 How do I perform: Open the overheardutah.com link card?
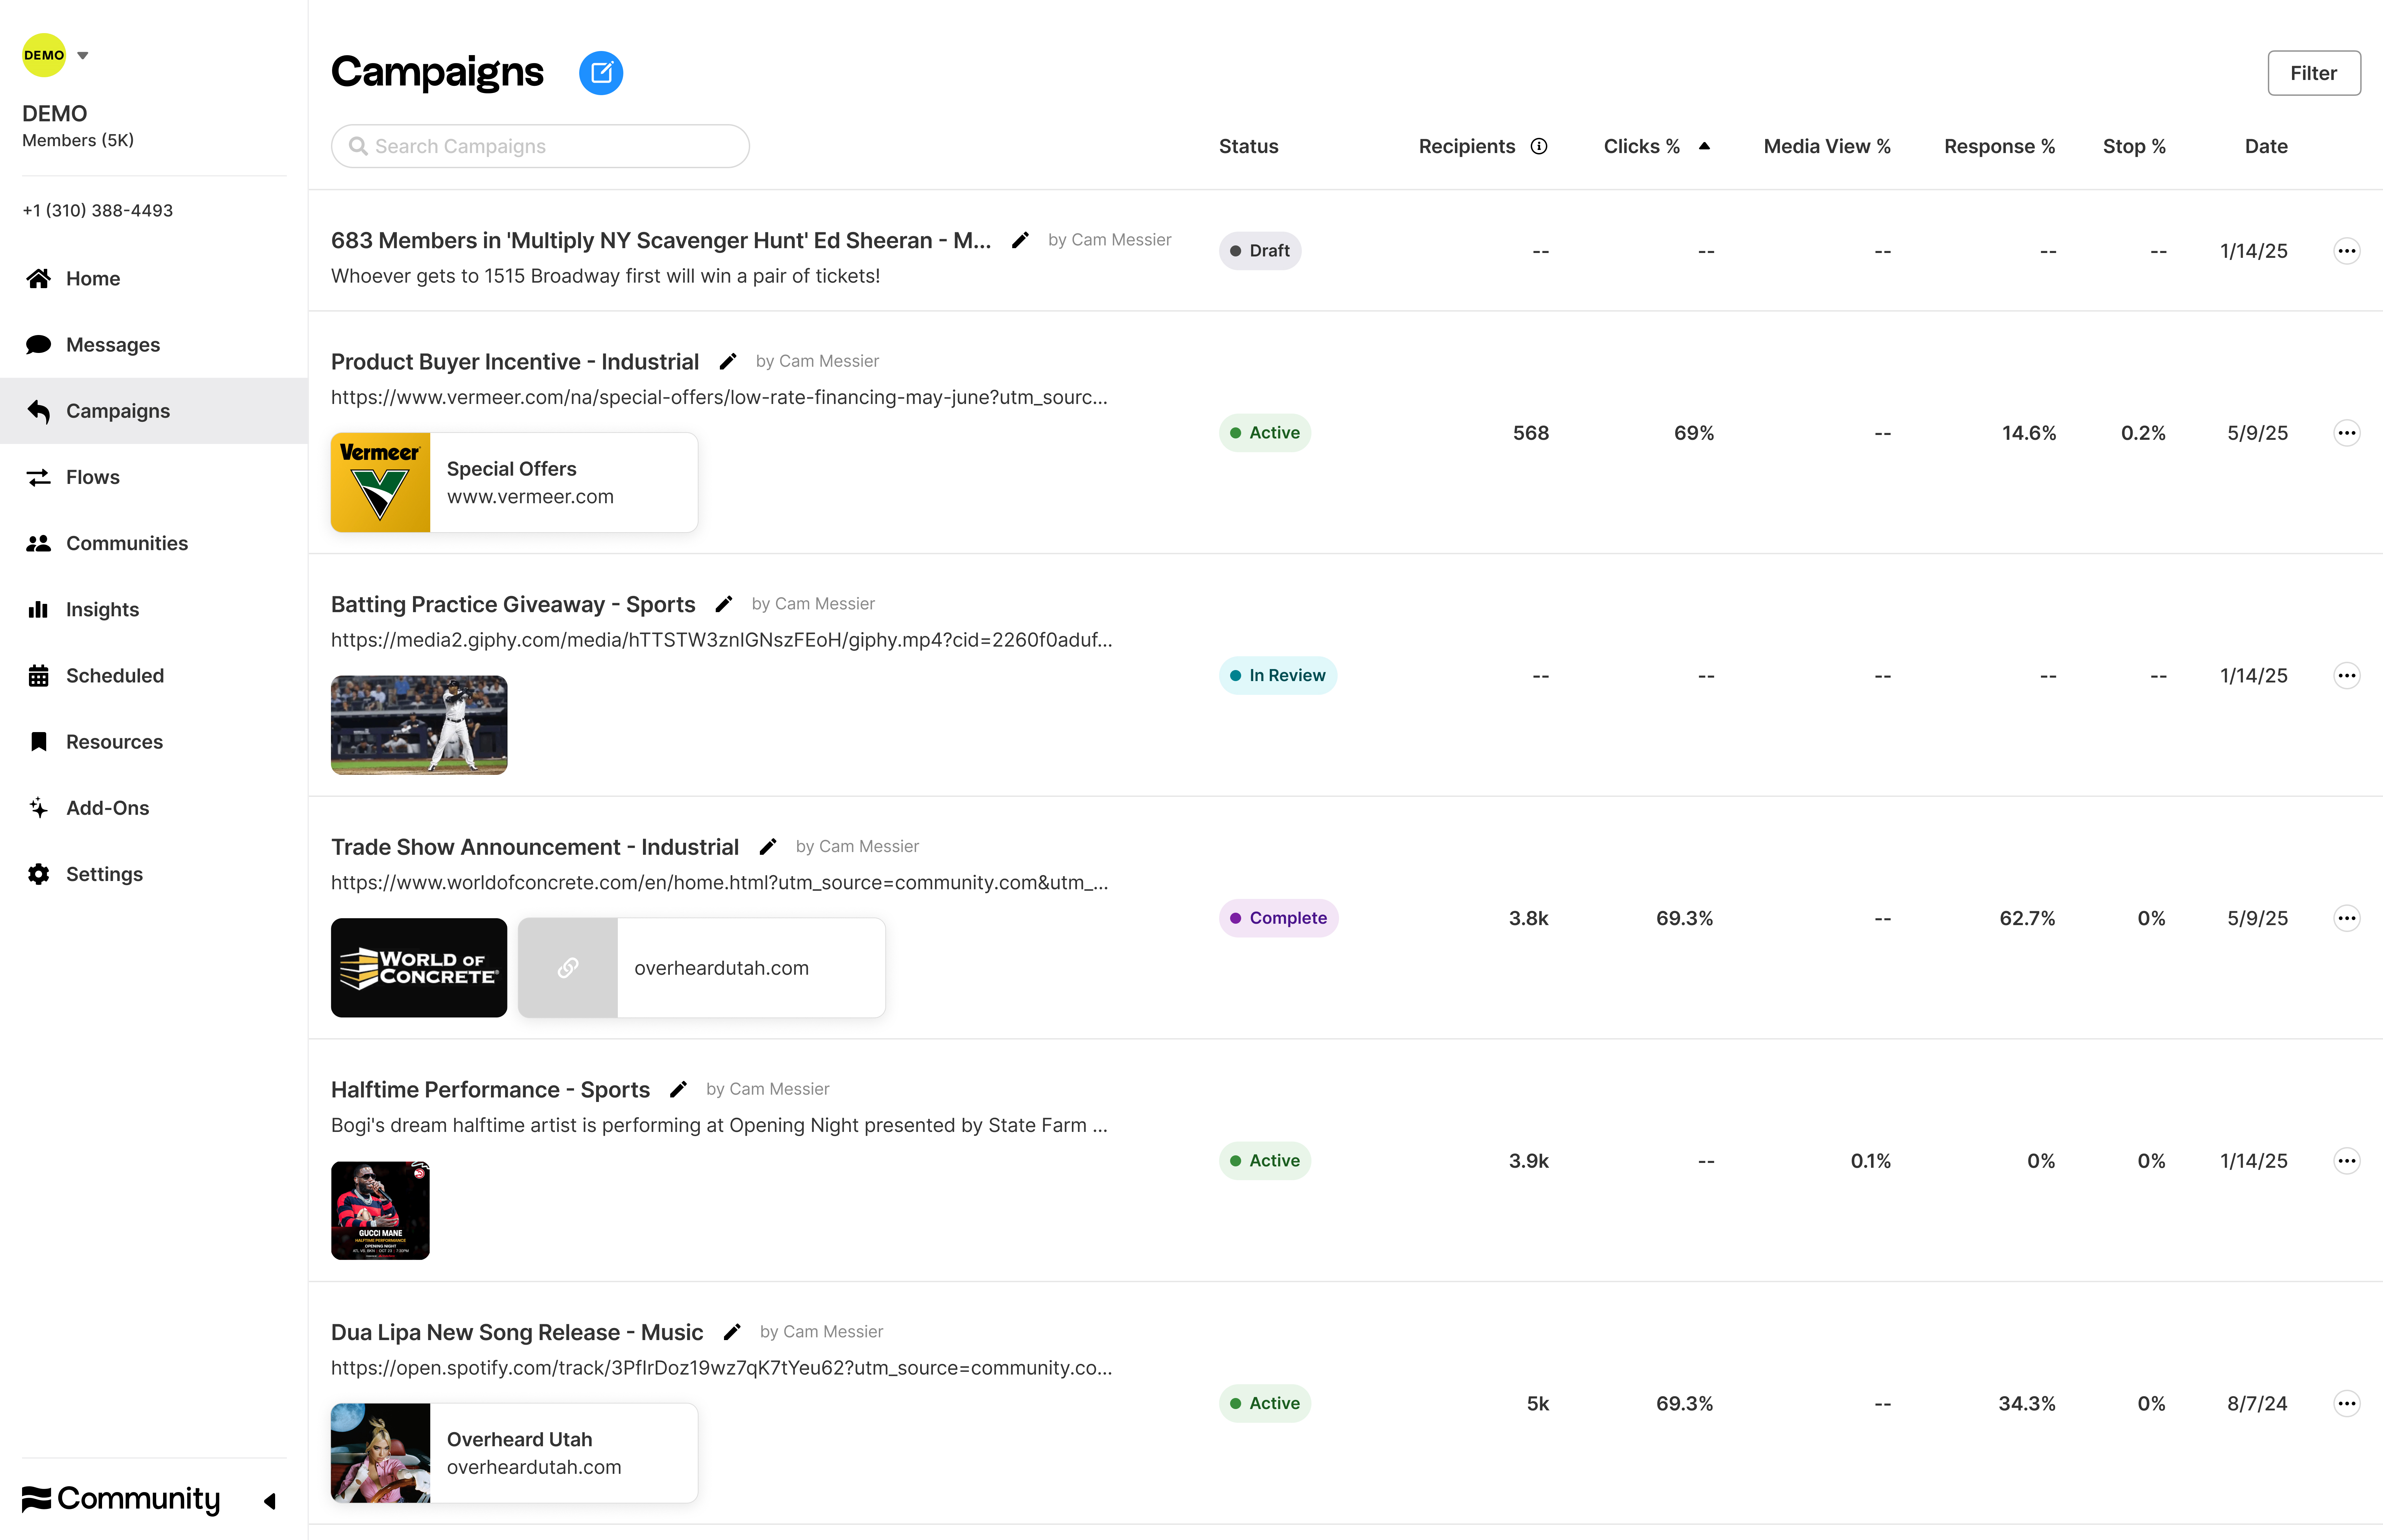tap(701, 968)
